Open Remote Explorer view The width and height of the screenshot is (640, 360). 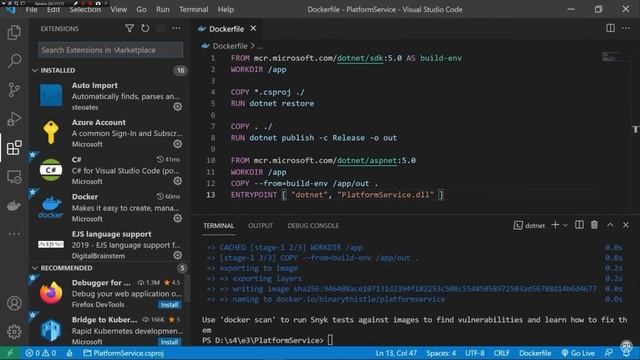click(14, 177)
